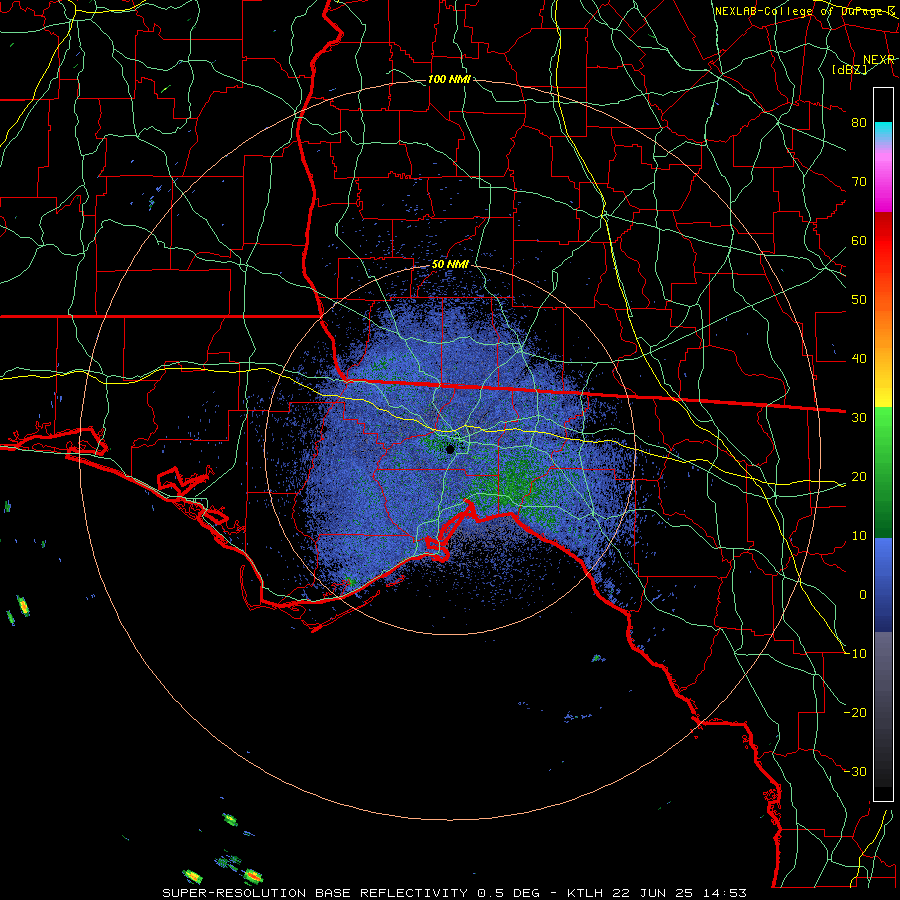Screen dimensions: 900x900
Task: Select the -10 value on the dBZ scale
Action: coord(855,653)
